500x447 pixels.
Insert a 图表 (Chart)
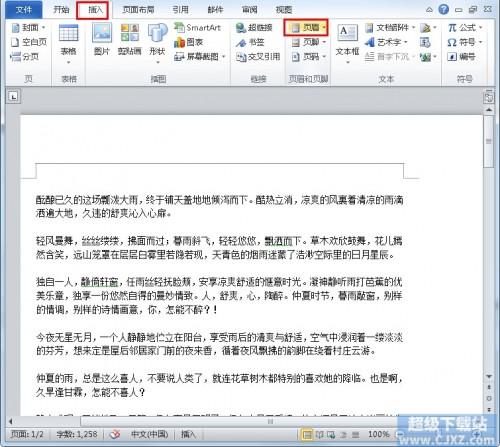point(189,42)
